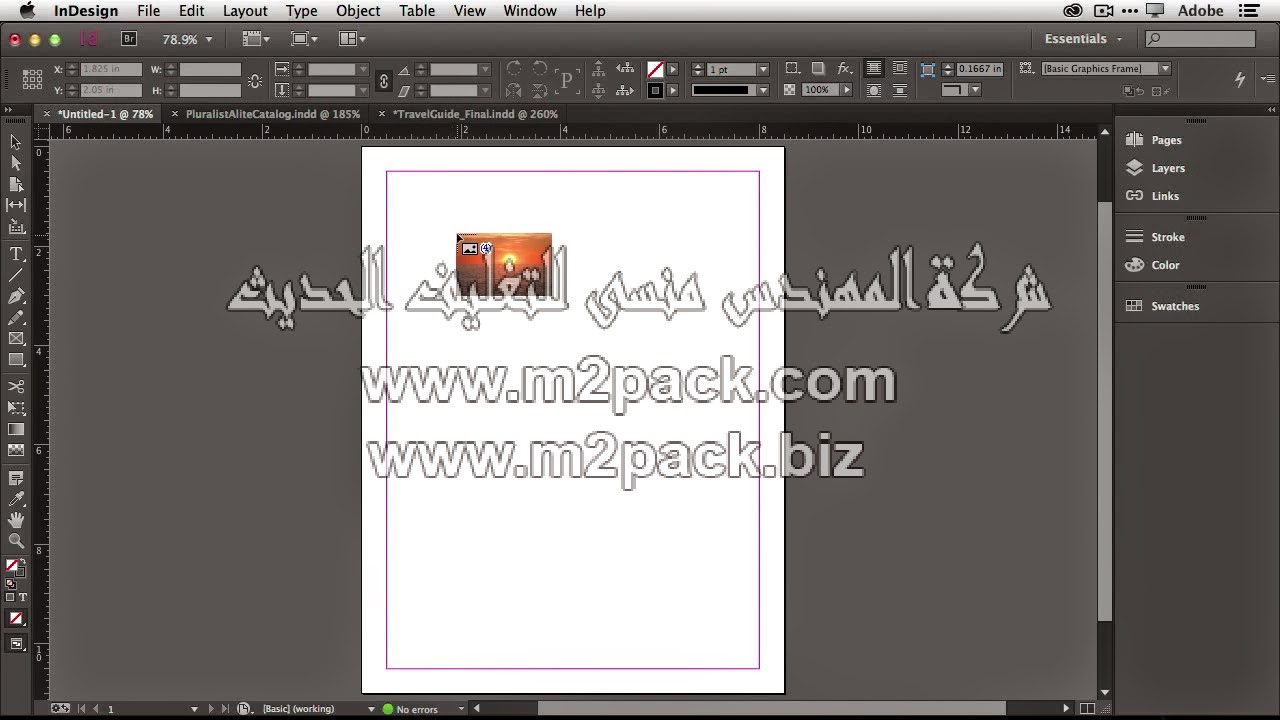Image resolution: width=1280 pixels, height=720 pixels.
Task: Enable wrap around bounding box
Action: (x=900, y=69)
